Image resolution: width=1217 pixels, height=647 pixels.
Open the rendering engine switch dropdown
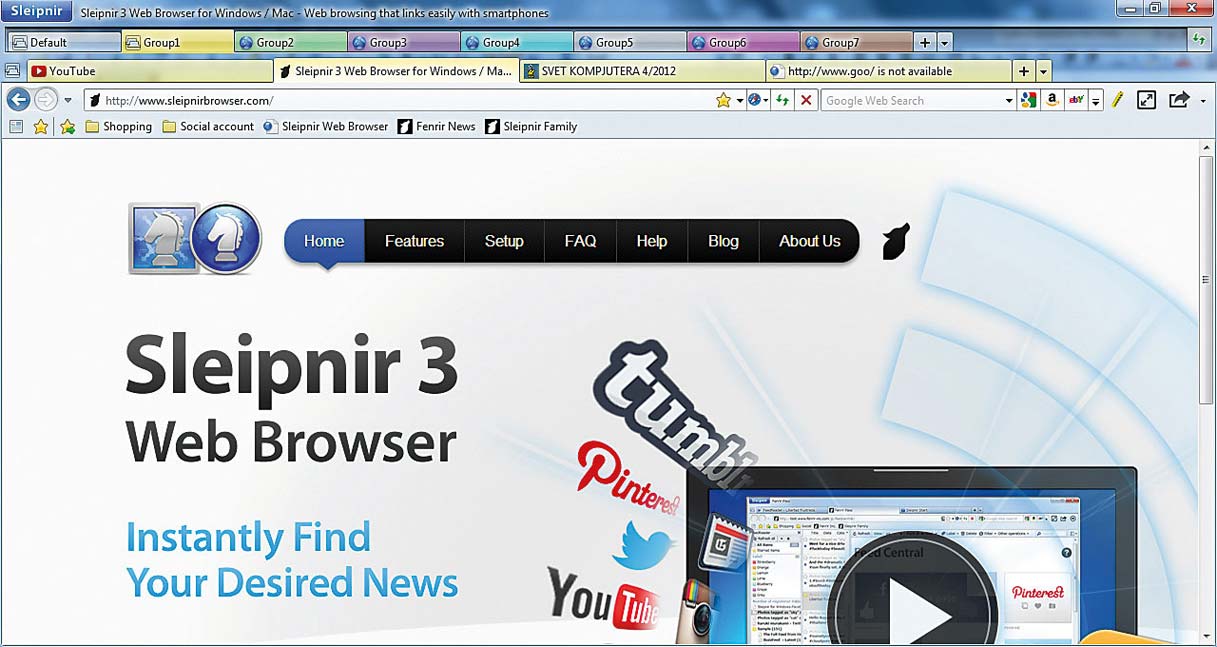click(x=758, y=101)
